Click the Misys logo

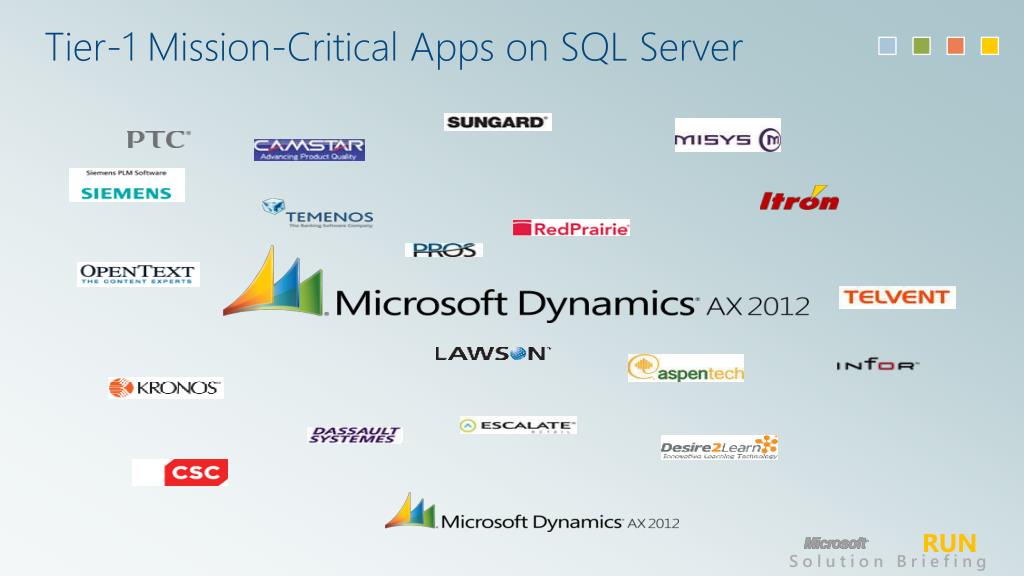pyautogui.click(x=728, y=135)
